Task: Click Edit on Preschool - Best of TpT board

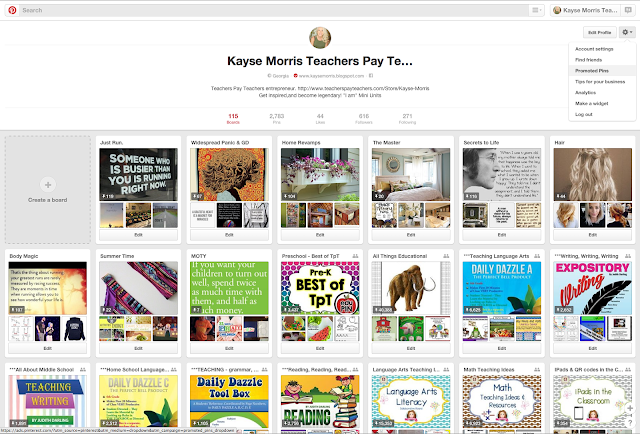Action: click(x=320, y=348)
